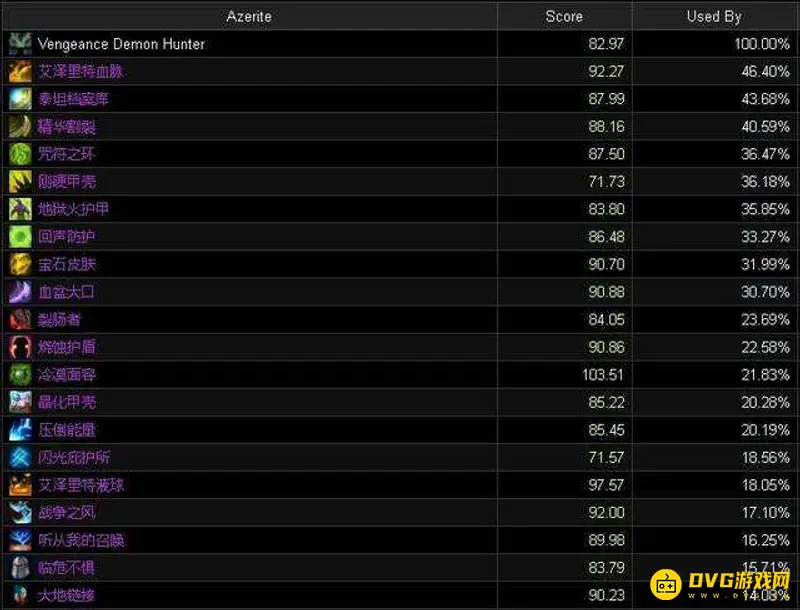800x610 pixels.
Task: Follow the 冷漠面容 trait link
Action: [66, 375]
